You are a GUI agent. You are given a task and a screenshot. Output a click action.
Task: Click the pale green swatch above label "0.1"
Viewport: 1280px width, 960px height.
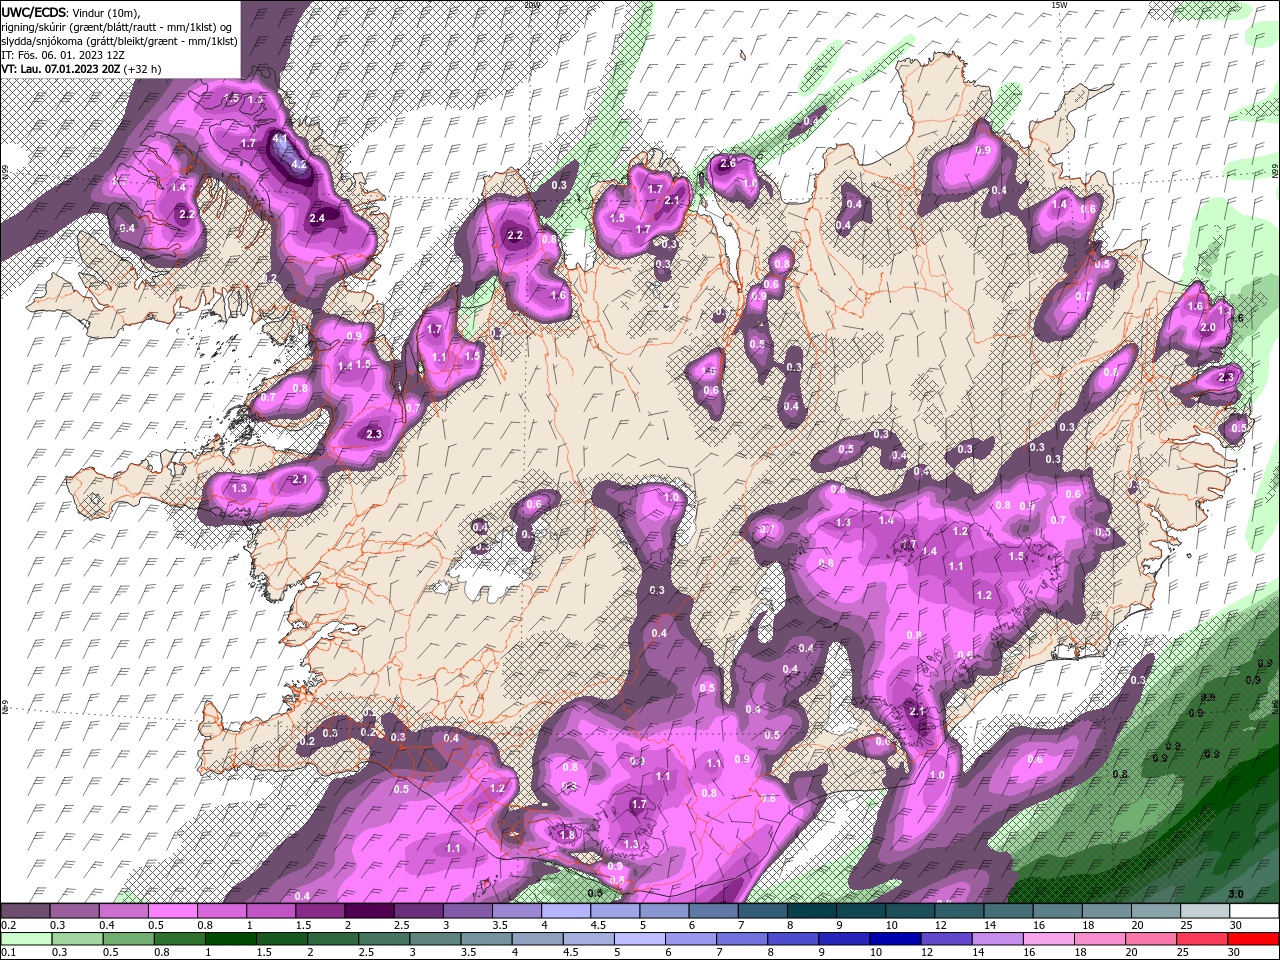(x=25, y=939)
